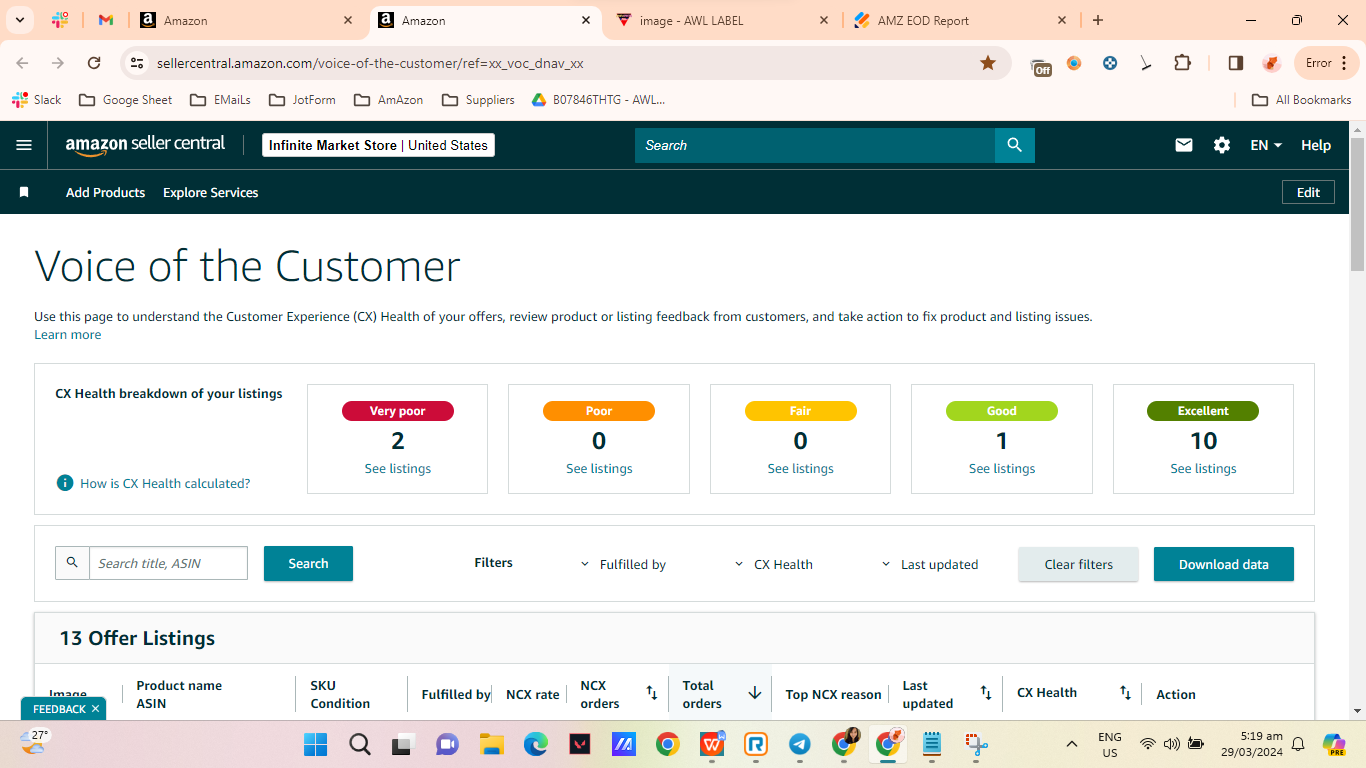The width and height of the screenshot is (1366, 768).
Task: Reload the current browser page
Action: coord(94,63)
